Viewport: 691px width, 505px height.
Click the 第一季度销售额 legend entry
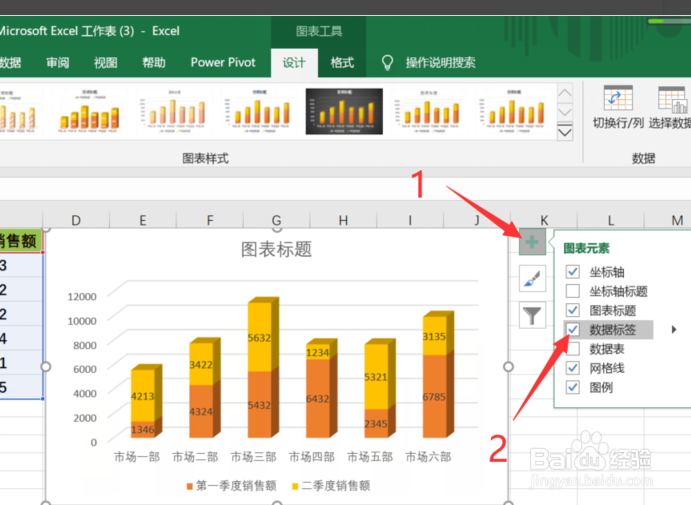(231, 486)
